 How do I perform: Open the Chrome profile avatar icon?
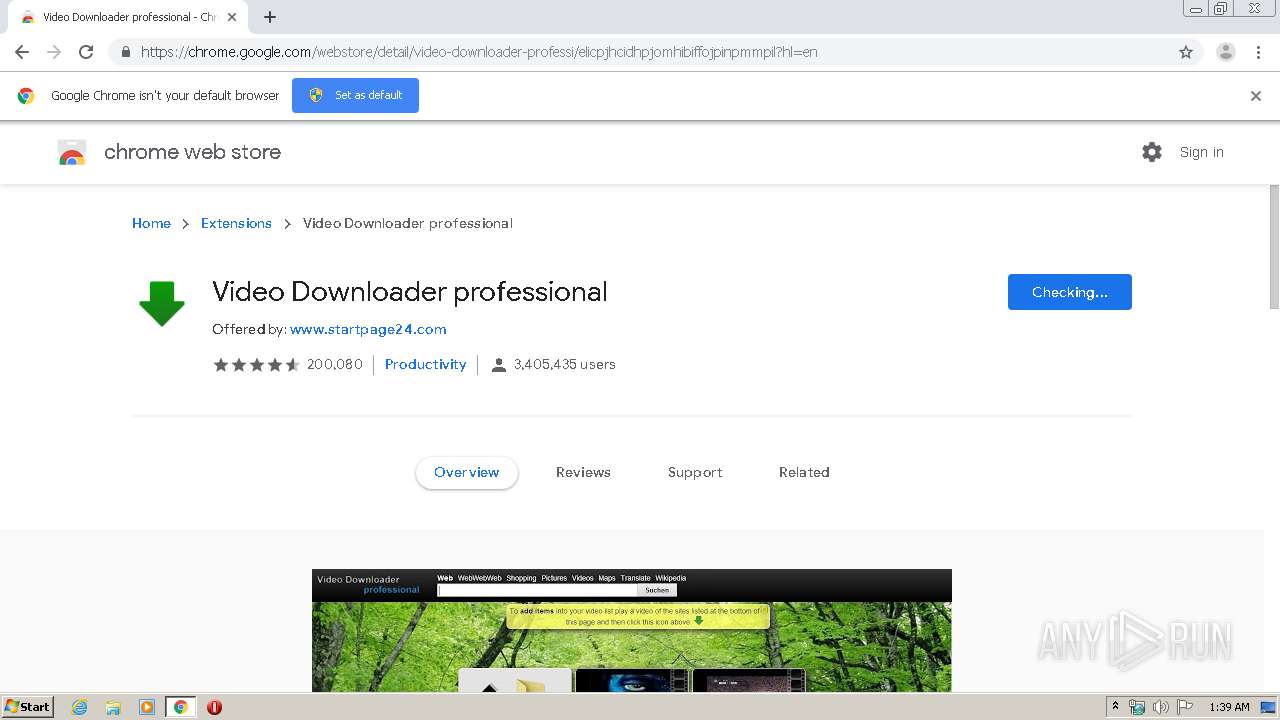1226,52
